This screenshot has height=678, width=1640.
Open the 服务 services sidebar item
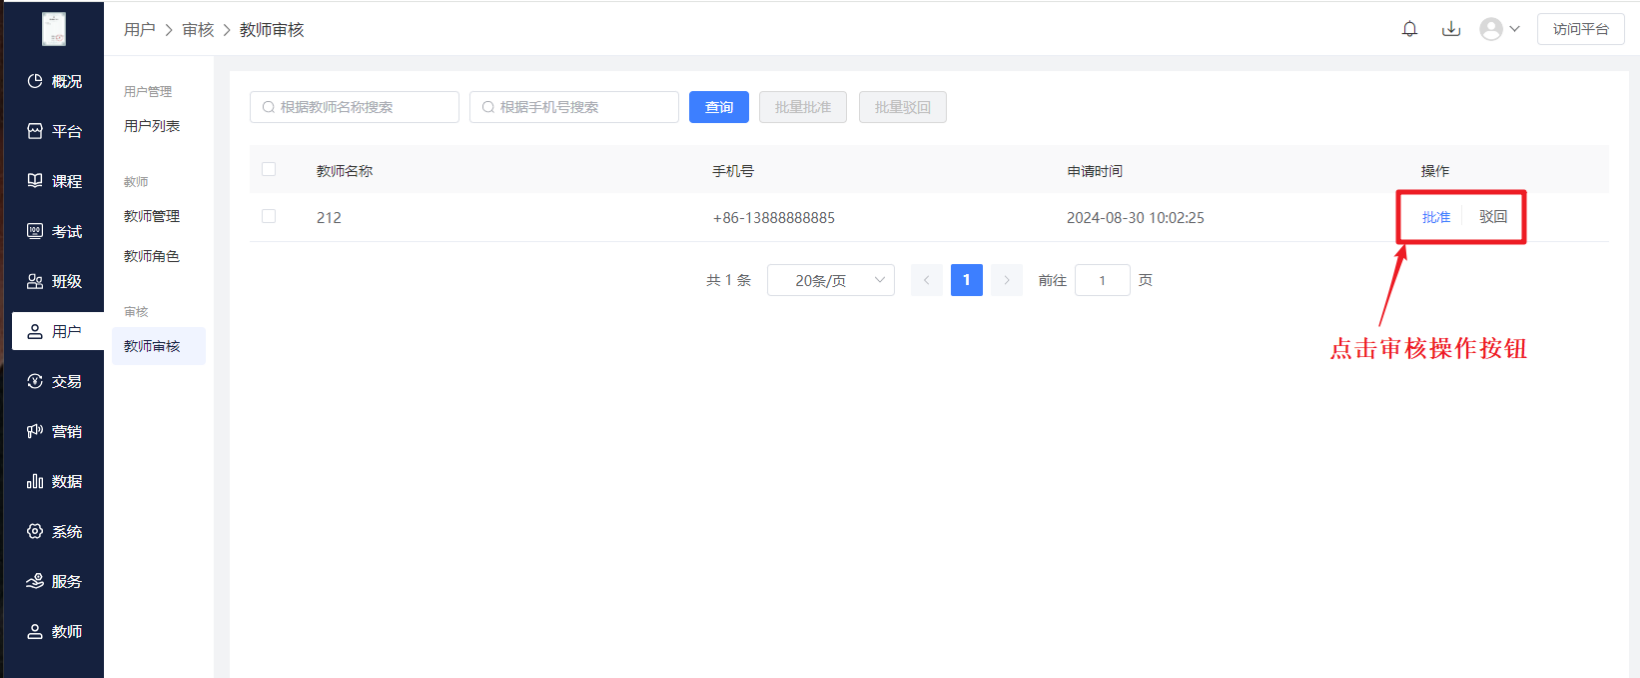(x=54, y=581)
